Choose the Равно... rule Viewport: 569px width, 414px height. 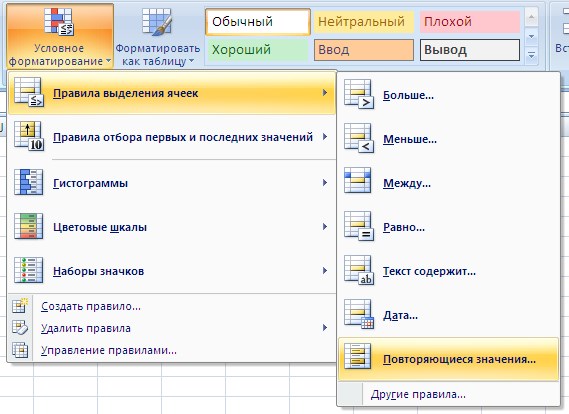(449, 227)
